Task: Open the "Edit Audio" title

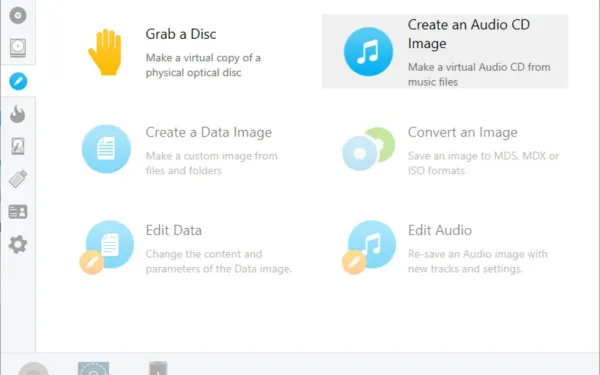Action: pos(440,230)
